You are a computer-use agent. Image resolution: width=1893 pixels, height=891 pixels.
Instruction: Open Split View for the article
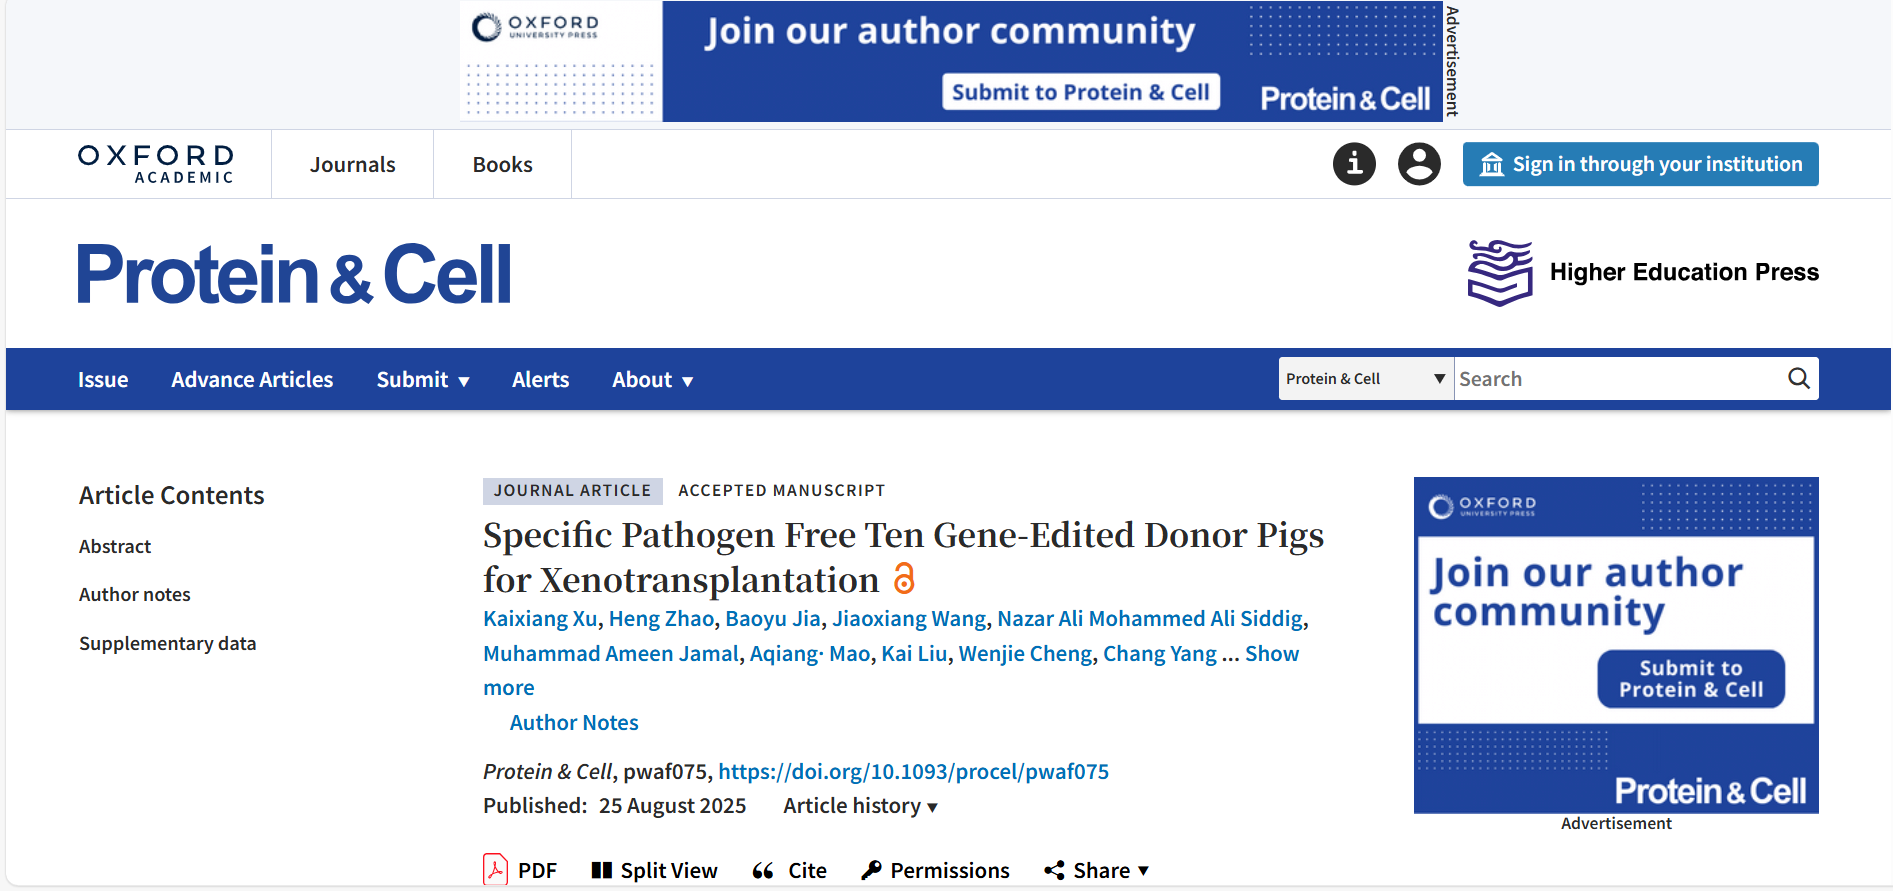(x=655, y=870)
